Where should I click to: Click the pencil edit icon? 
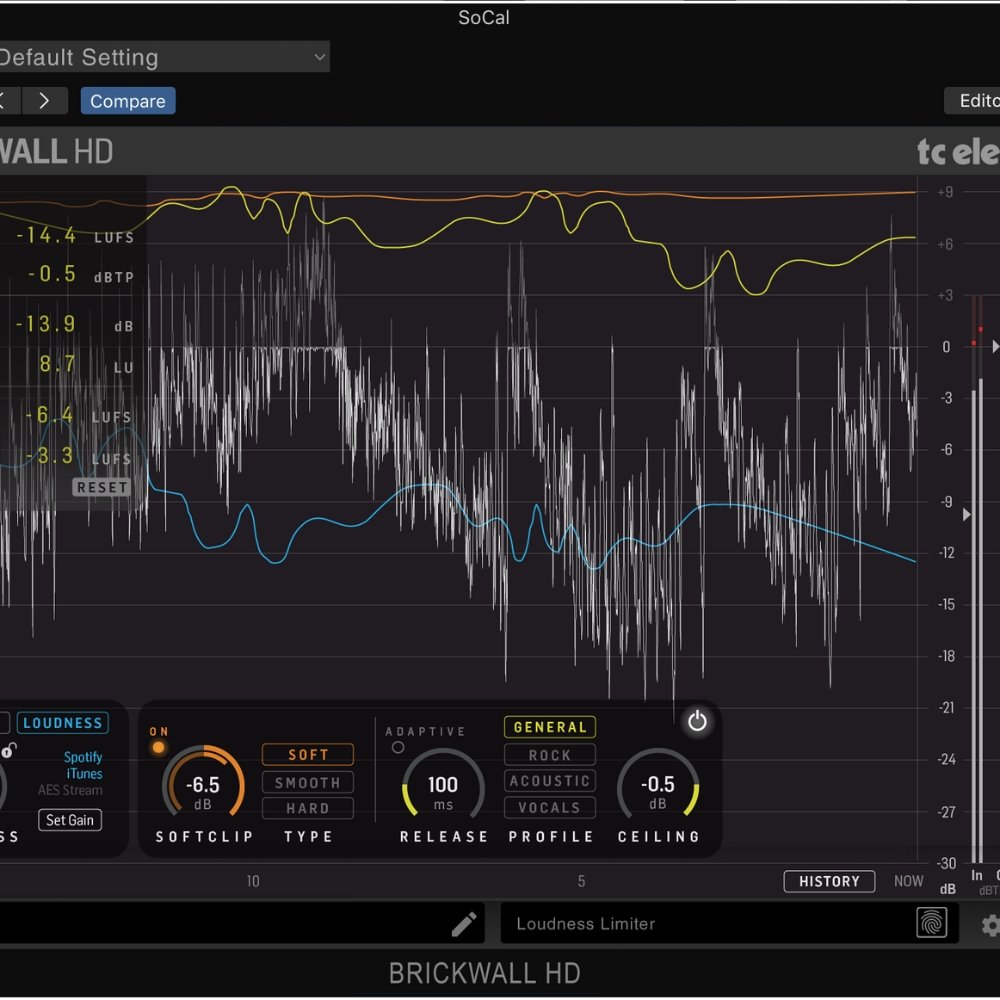pyautogui.click(x=464, y=924)
